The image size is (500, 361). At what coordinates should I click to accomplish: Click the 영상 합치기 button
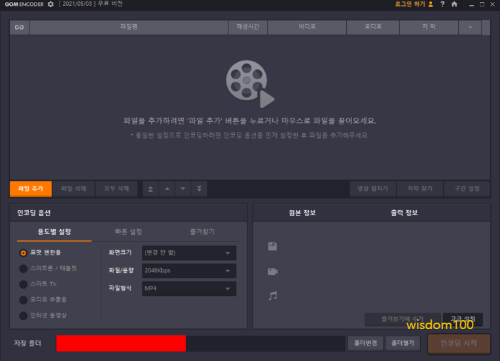(x=373, y=189)
